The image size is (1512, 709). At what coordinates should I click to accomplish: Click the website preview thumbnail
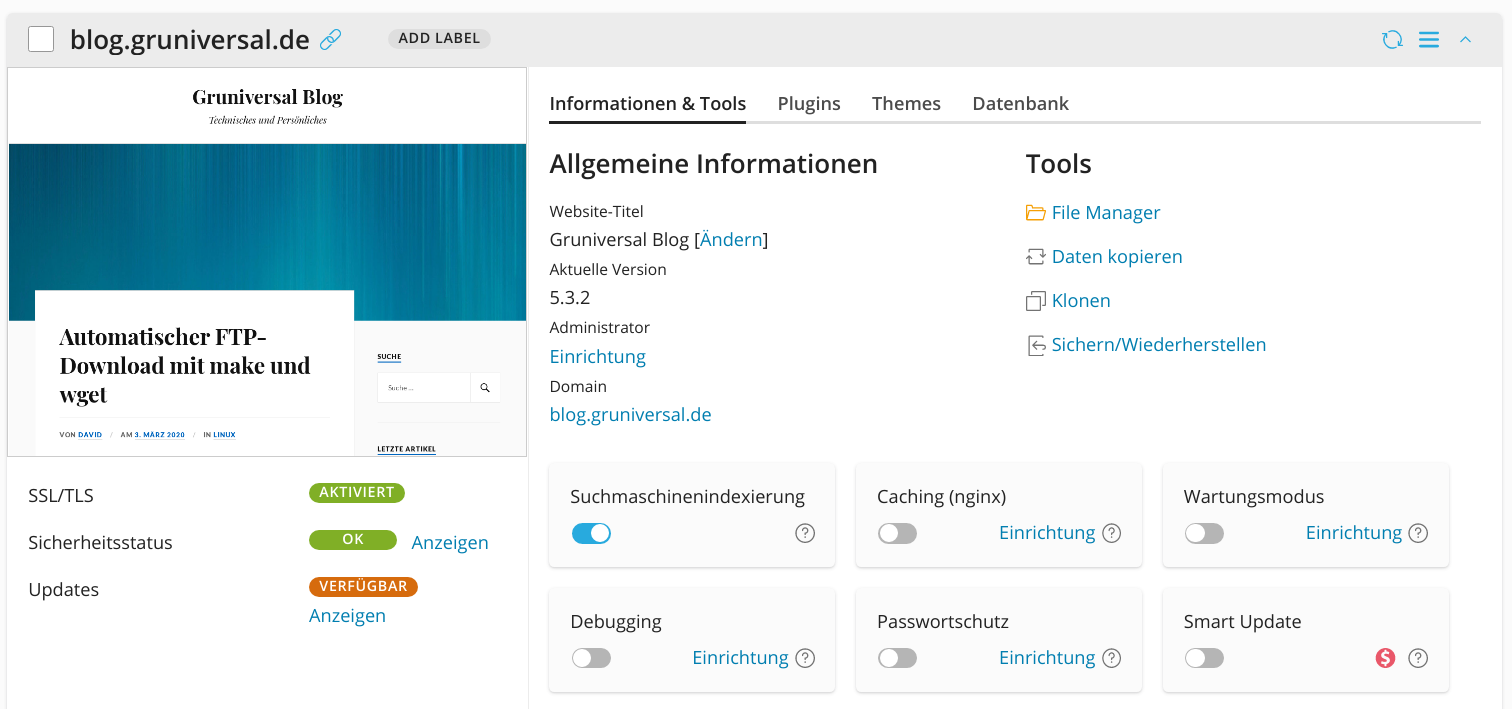267,260
